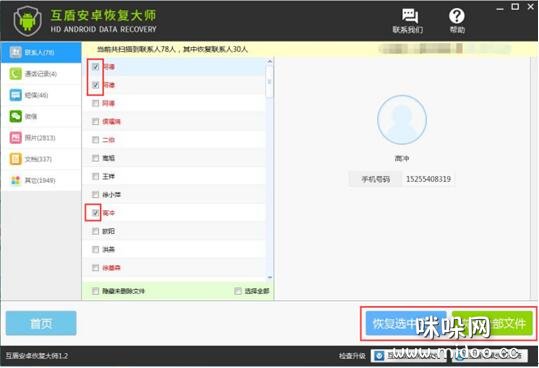Select the 二伯 contact name
The image size is (539, 368).
(x=108, y=140)
